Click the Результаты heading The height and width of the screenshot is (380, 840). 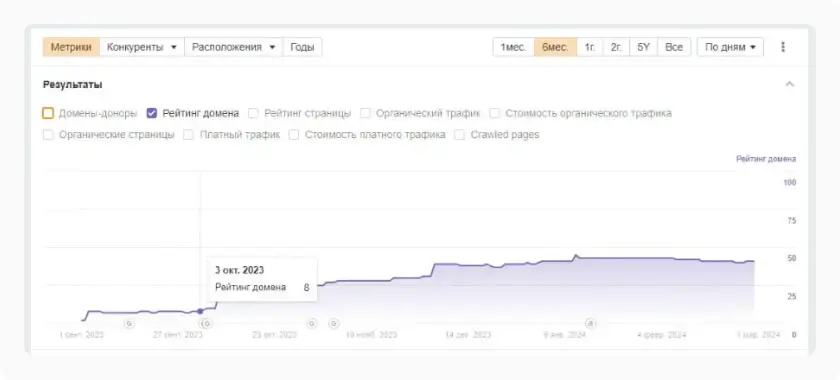[x=72, y=85]
